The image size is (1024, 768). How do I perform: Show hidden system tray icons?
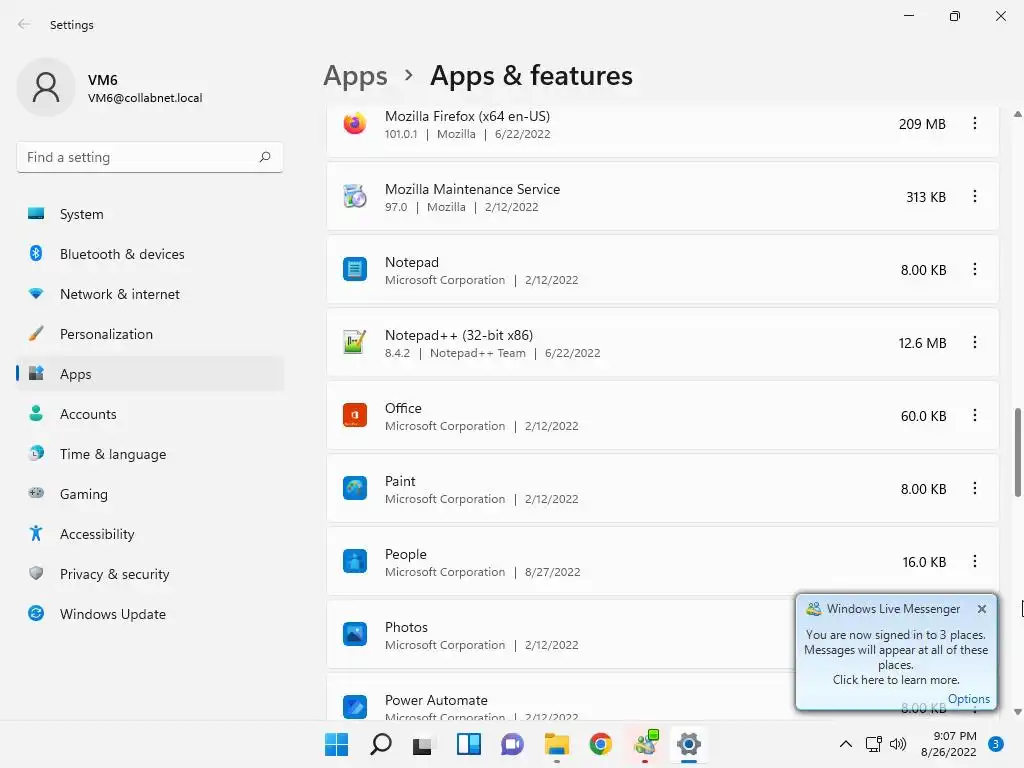tap(845, 744)
